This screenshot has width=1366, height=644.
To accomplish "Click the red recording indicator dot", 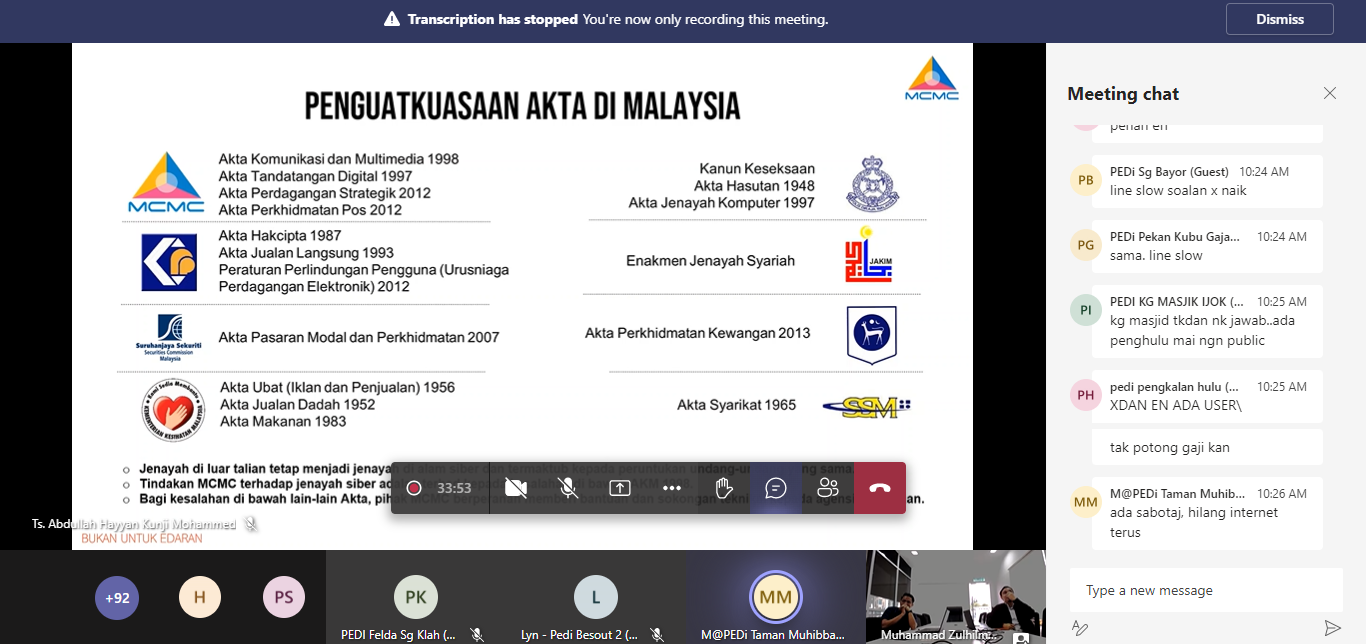I will point(414,488).
